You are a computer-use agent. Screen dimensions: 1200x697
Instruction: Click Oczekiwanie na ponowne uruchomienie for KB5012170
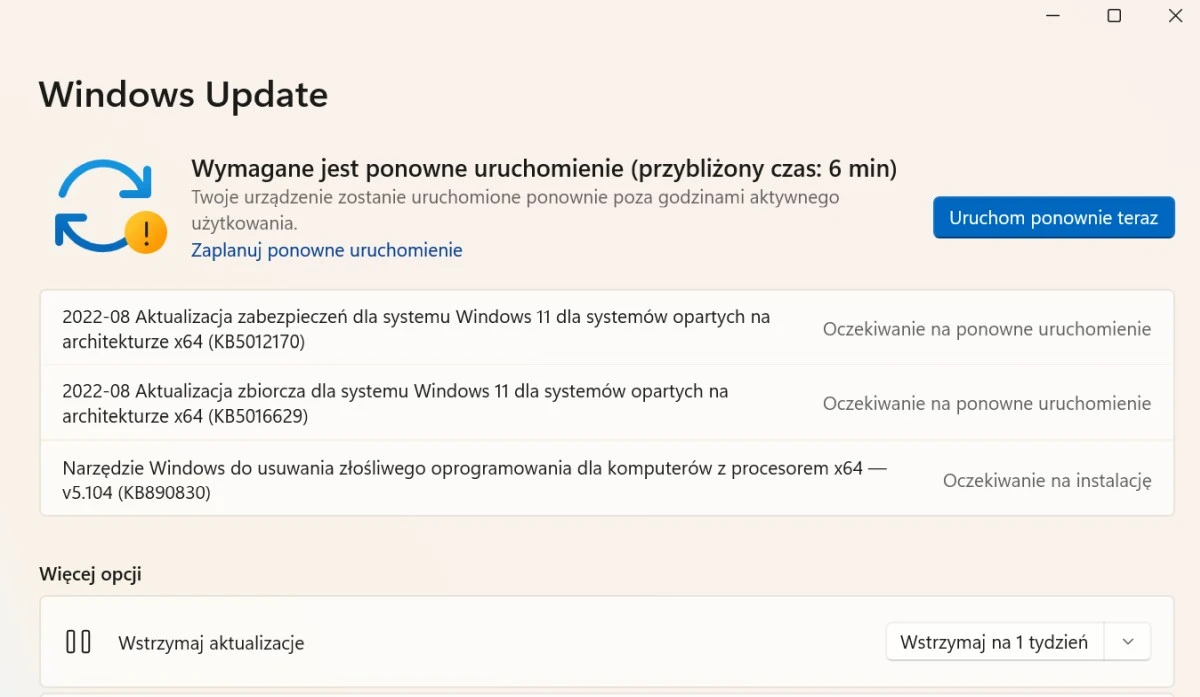pos(987,328)
